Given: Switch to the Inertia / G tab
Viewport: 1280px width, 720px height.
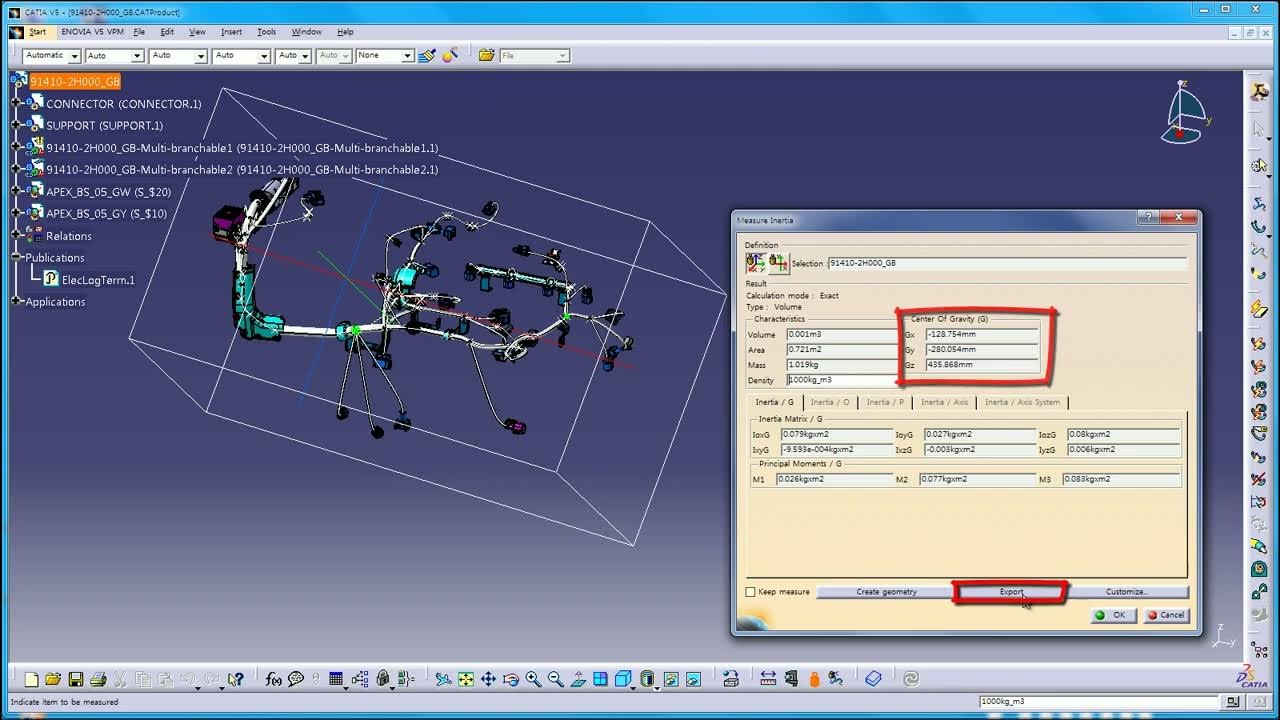Looking at the screenshot, I should (x=775, y=402).
